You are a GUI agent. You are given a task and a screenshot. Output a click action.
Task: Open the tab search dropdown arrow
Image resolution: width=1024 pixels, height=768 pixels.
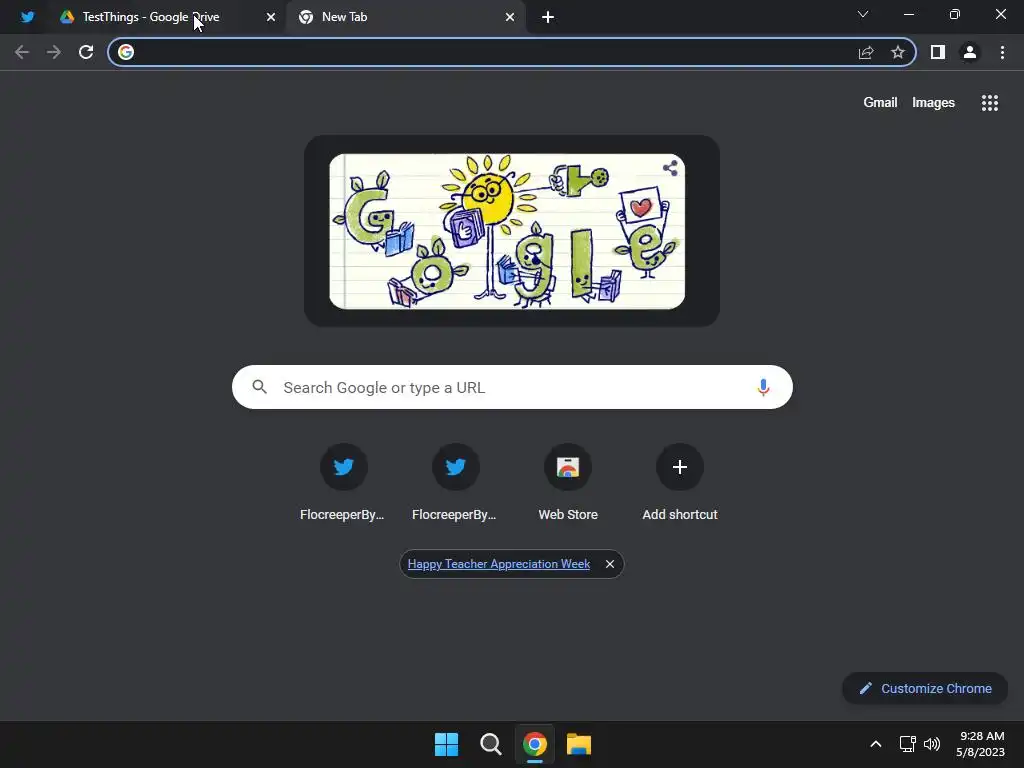pos(863,14)
